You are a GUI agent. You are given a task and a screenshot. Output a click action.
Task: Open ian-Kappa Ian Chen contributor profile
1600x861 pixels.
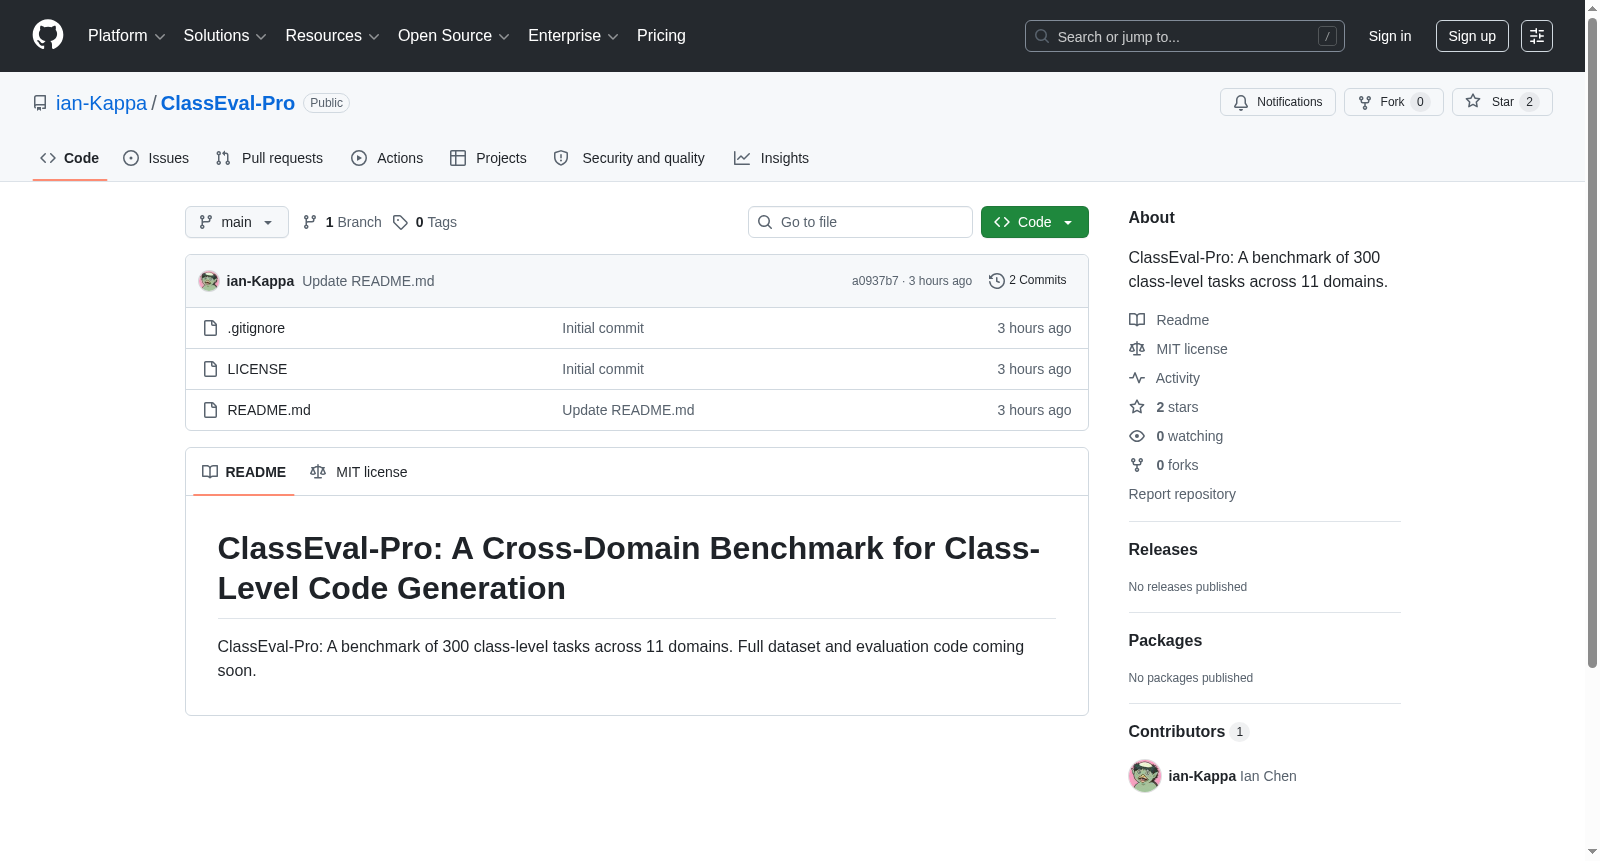click(x=1232, y=776)
